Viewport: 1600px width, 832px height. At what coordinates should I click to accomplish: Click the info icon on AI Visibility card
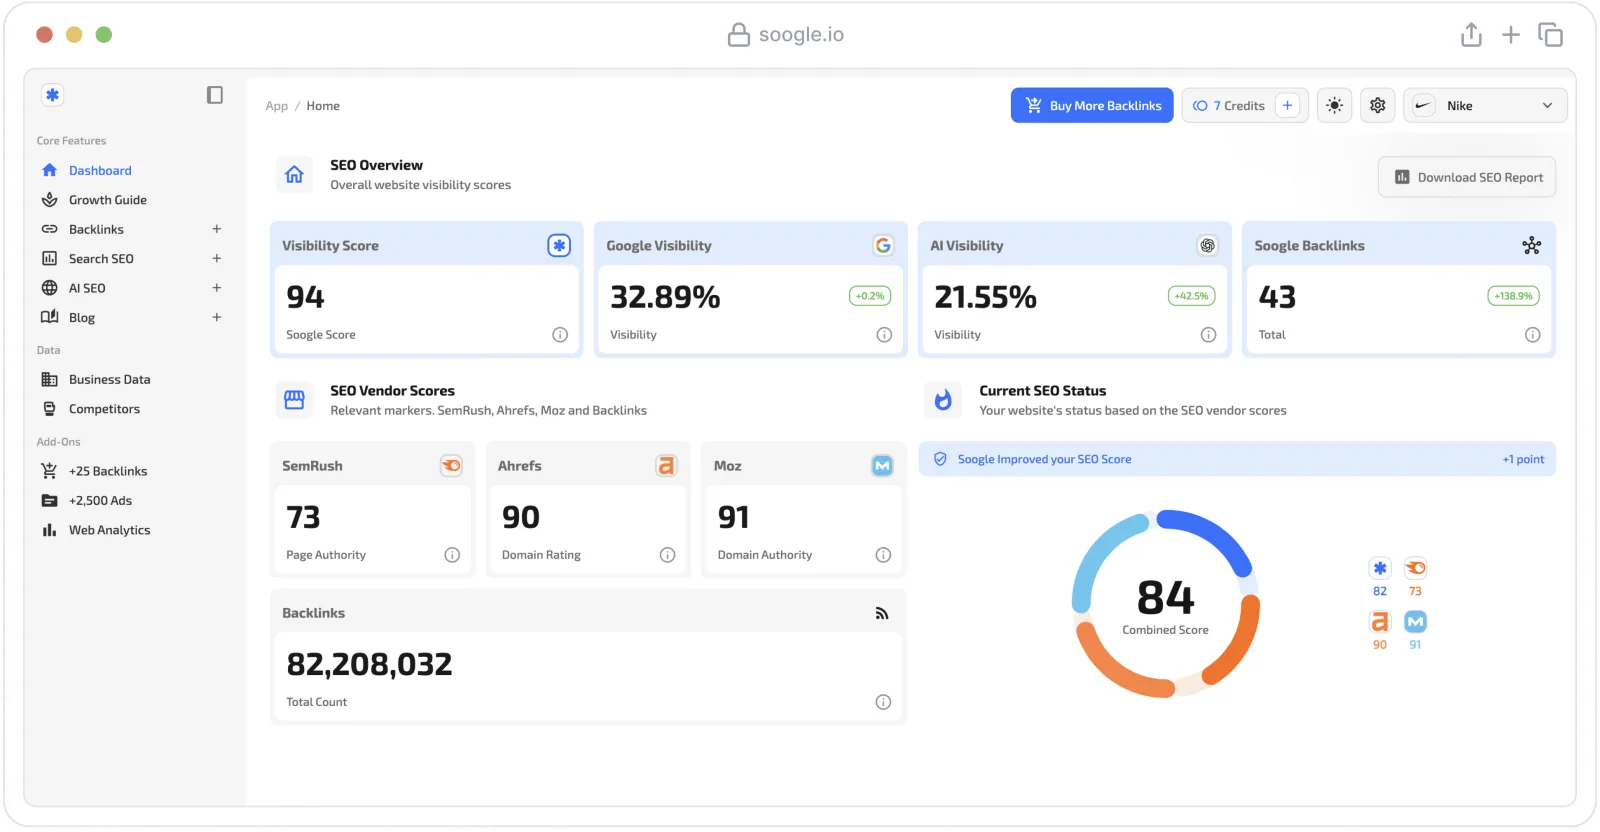(x=1208, y=335)
